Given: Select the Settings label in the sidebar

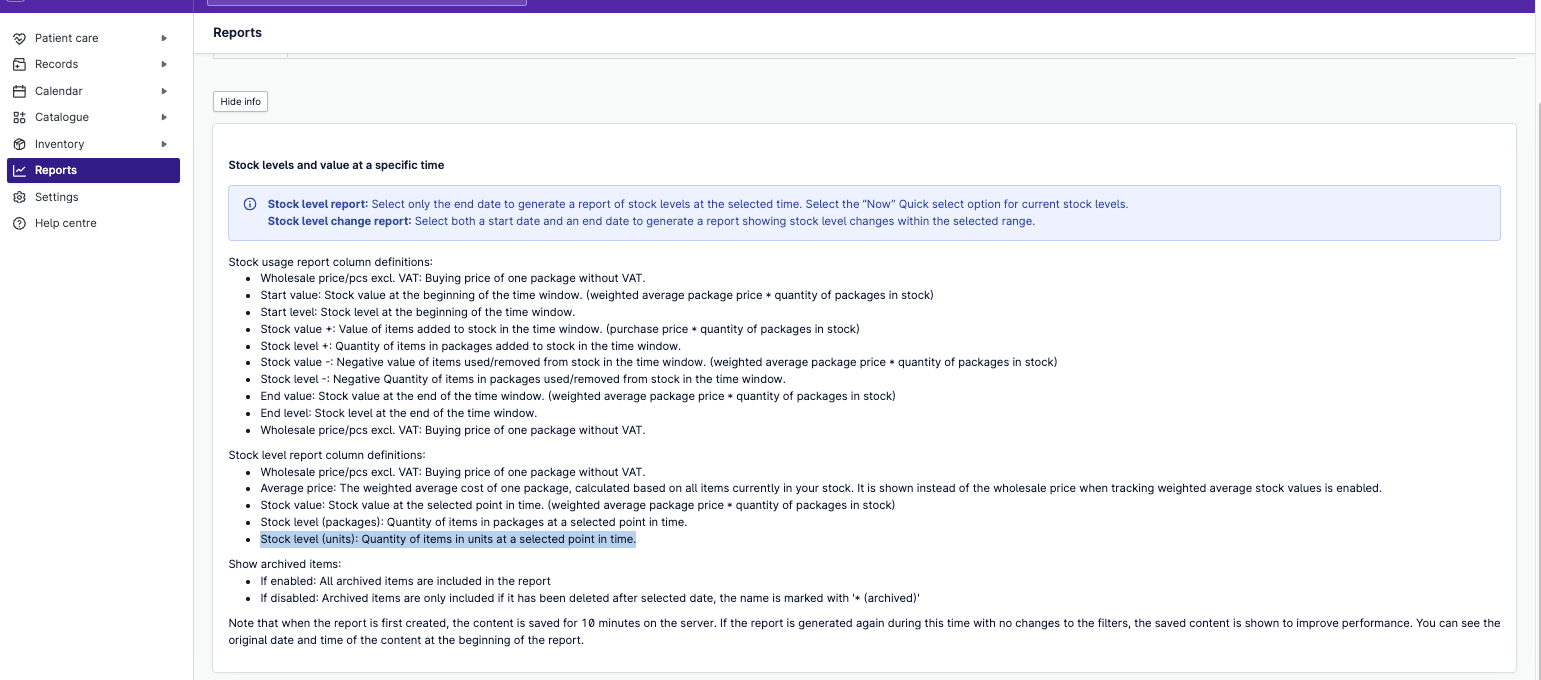Looking at the screenshot, I should (56, 197).
